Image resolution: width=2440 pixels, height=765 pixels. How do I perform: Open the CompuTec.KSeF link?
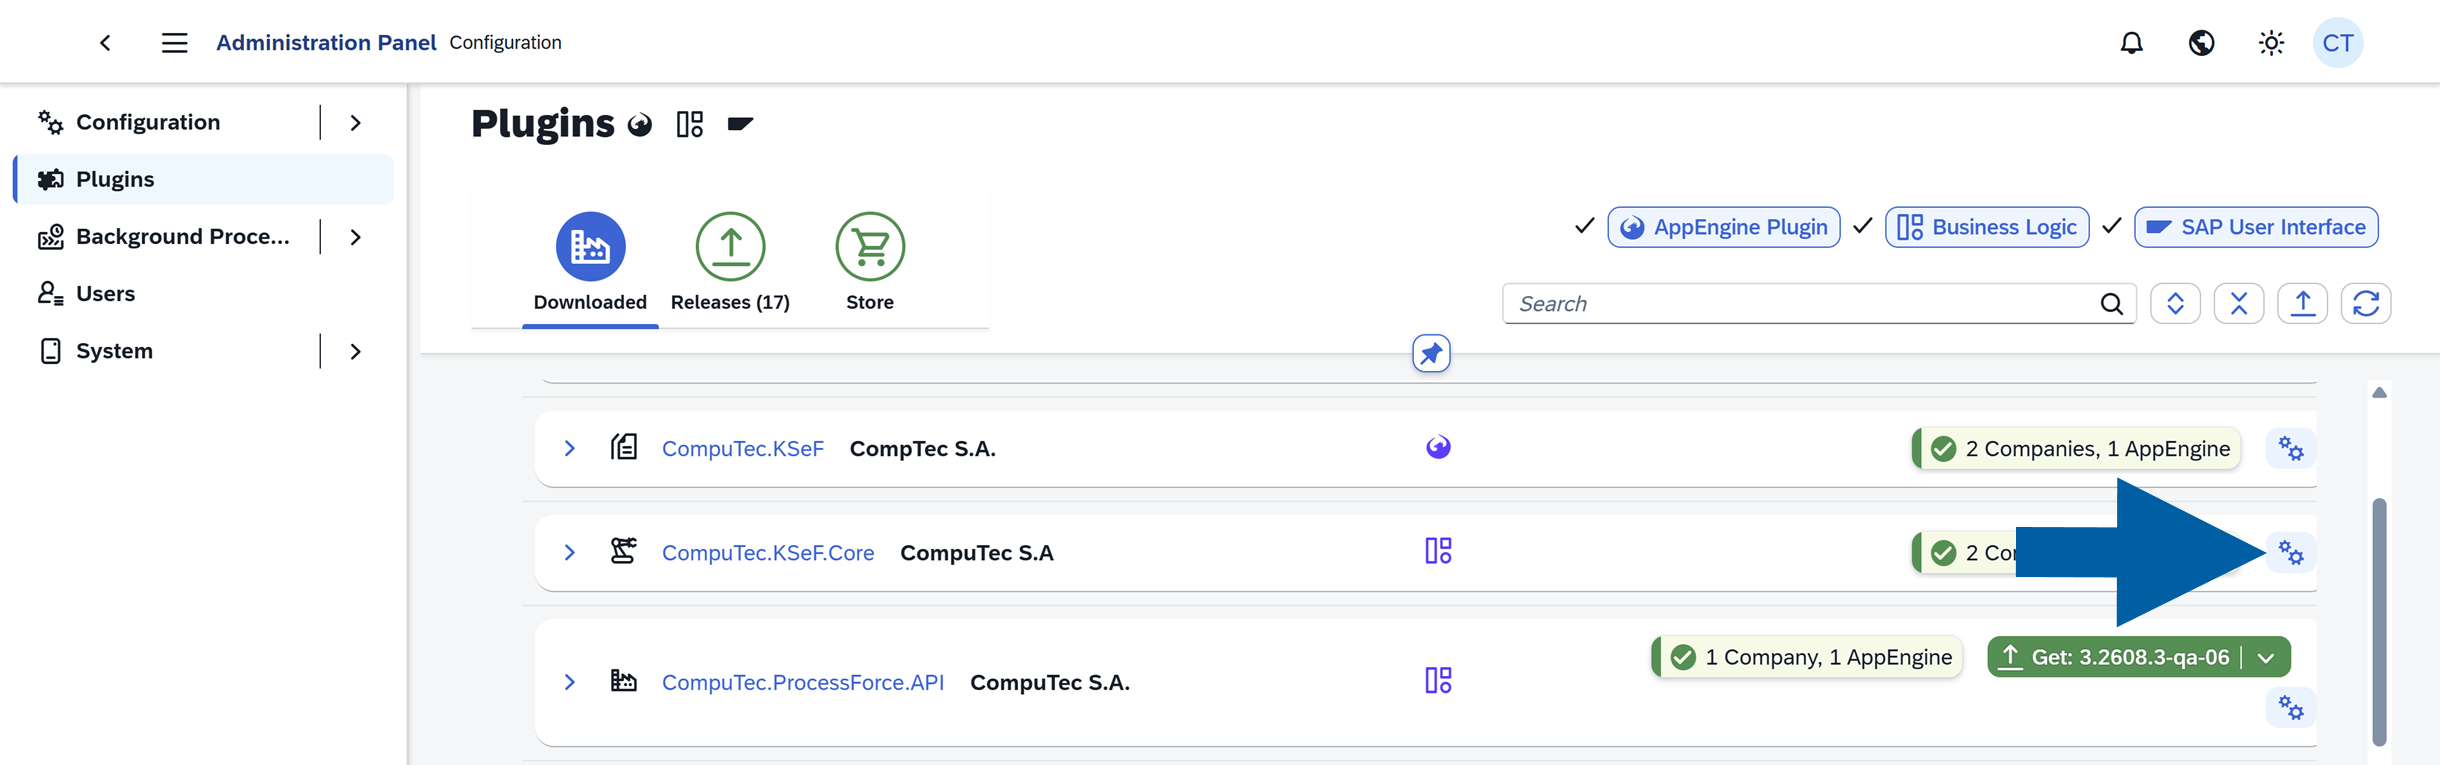click(743, 449)
